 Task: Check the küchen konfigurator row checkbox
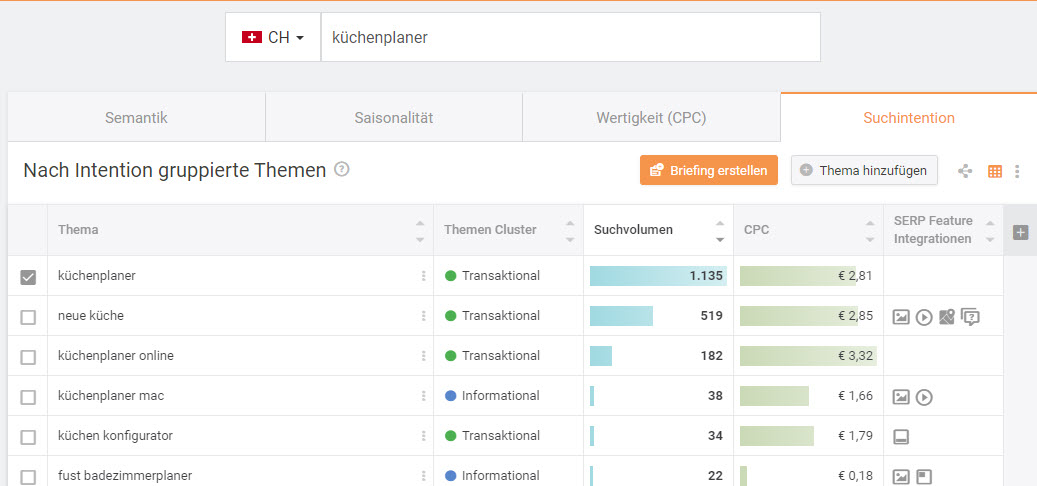pos(28,437)
